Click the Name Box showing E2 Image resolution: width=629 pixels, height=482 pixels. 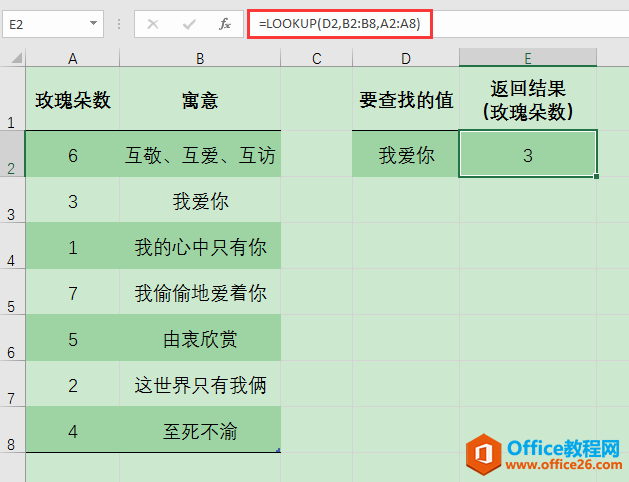(45, 24)
